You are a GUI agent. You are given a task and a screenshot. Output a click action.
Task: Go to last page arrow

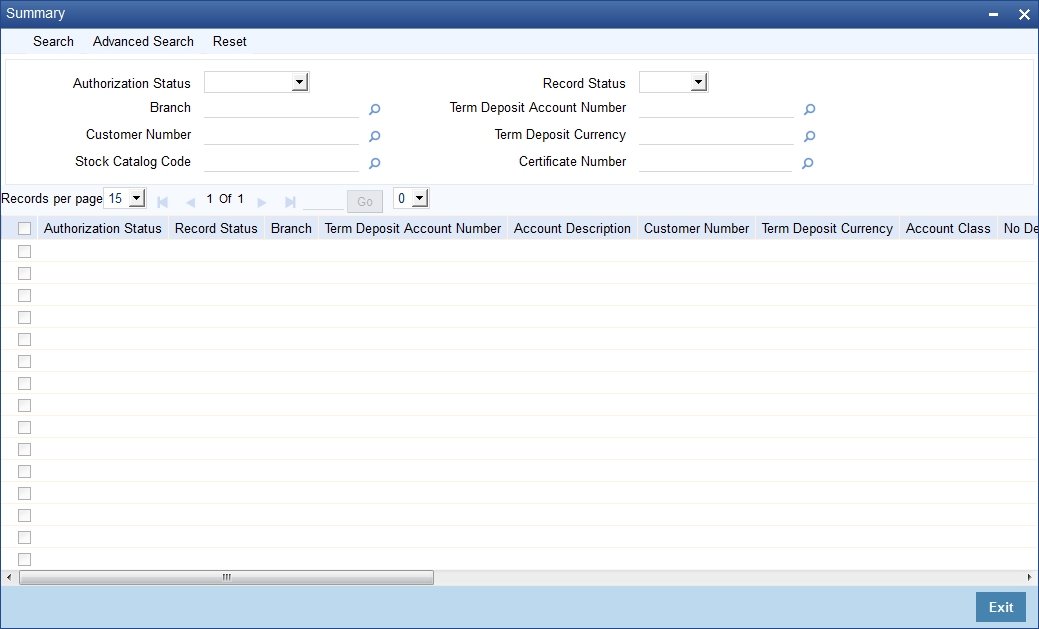[290, 202]
